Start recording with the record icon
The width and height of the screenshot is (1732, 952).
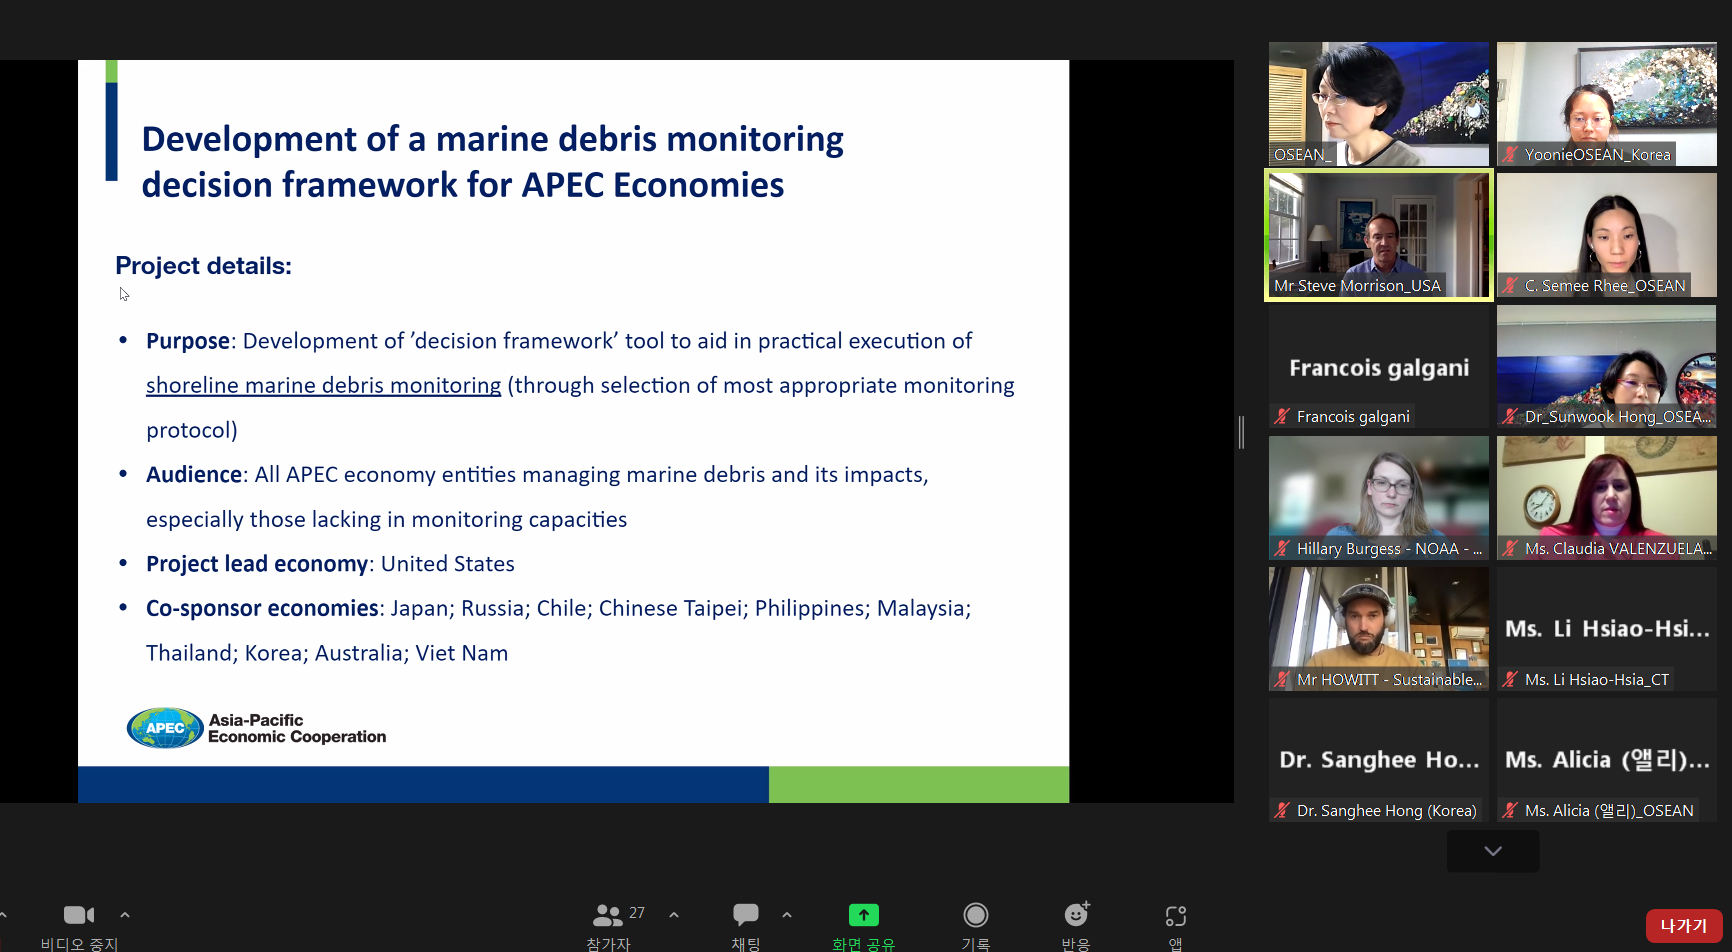point(975,915)
